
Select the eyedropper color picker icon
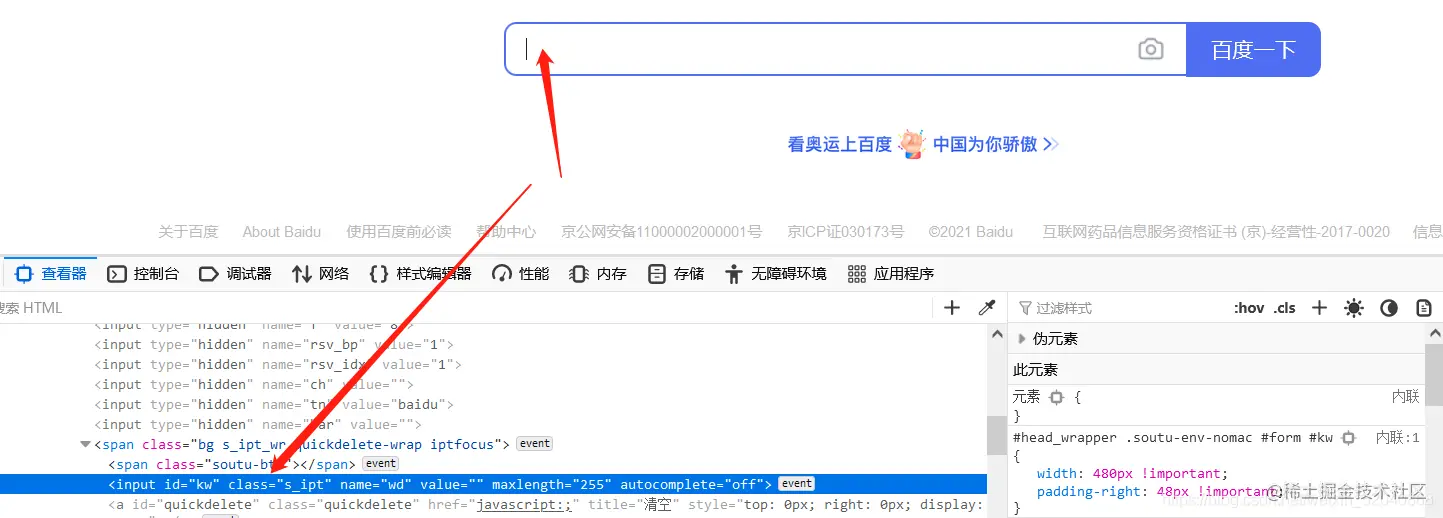pos(987,308)
